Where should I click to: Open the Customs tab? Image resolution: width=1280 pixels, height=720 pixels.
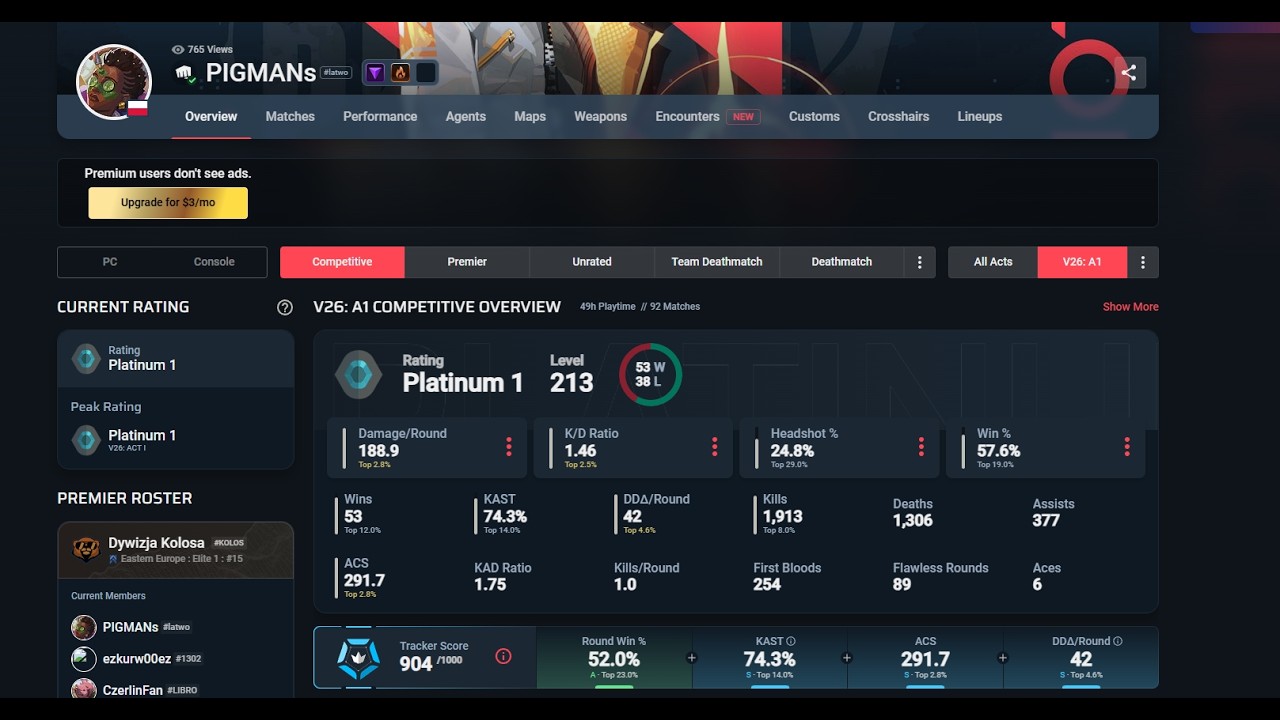814,116
